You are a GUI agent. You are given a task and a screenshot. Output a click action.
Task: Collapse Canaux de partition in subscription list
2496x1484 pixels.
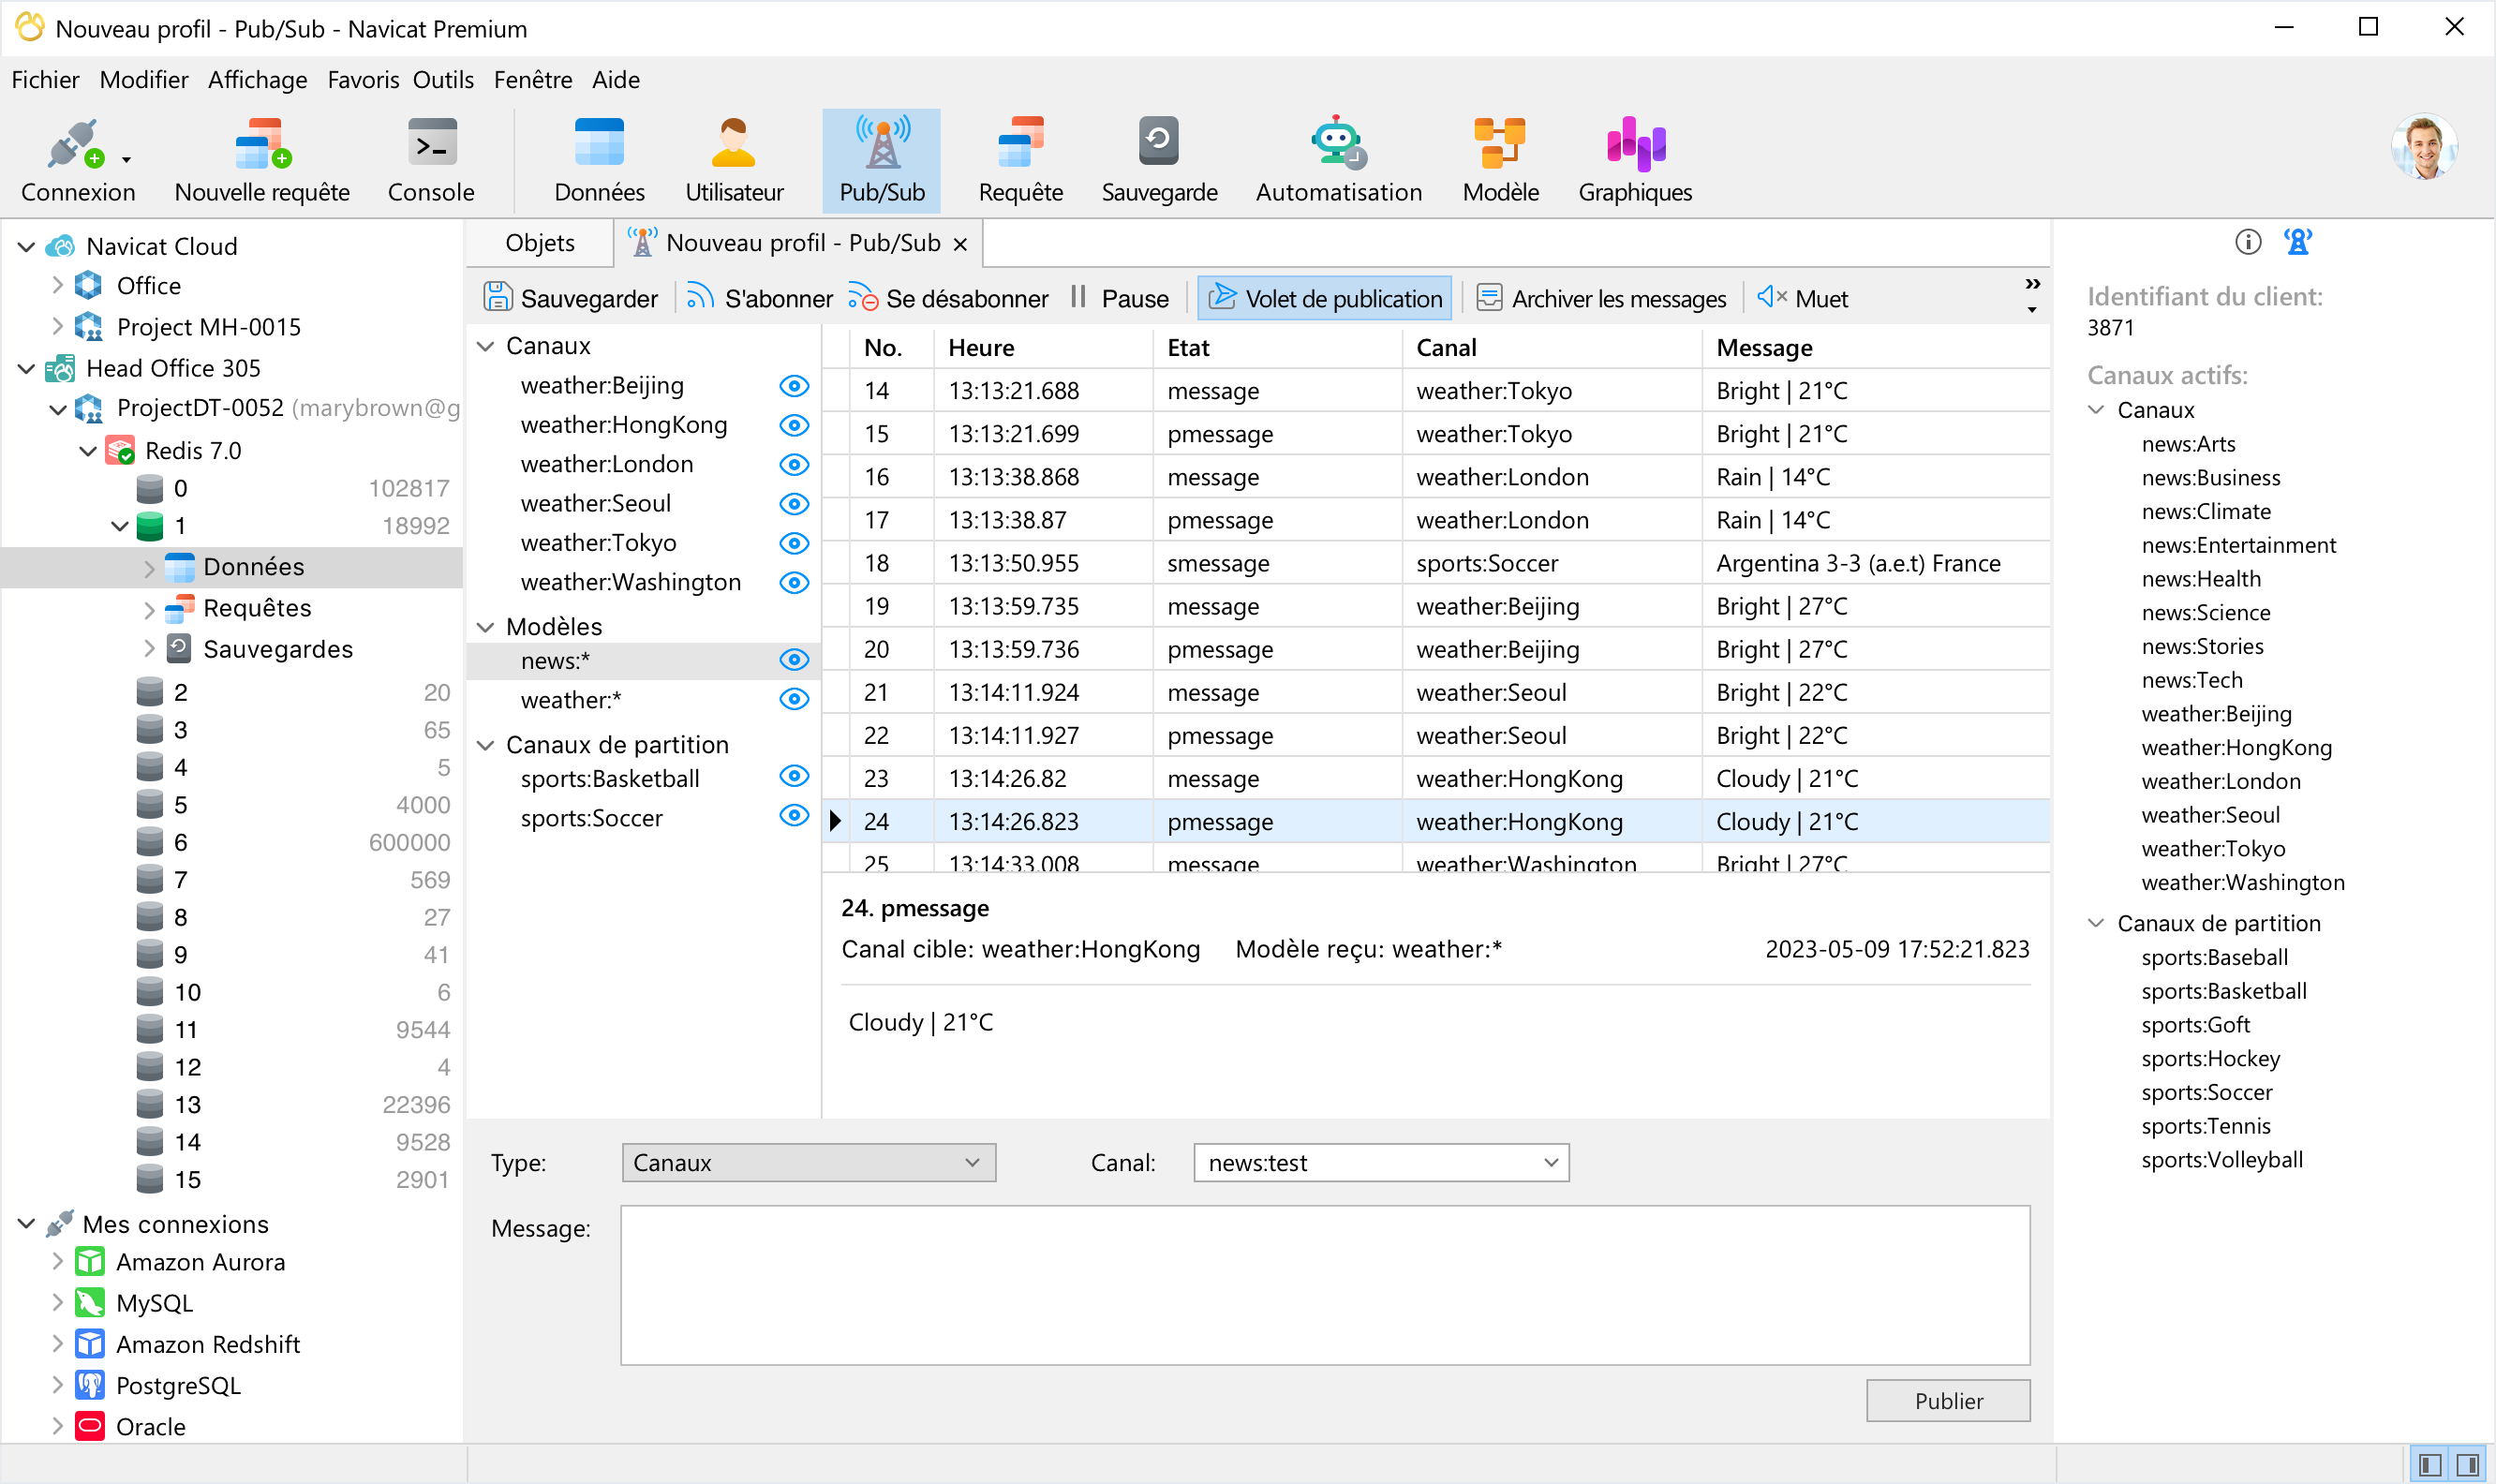point(486,745)
